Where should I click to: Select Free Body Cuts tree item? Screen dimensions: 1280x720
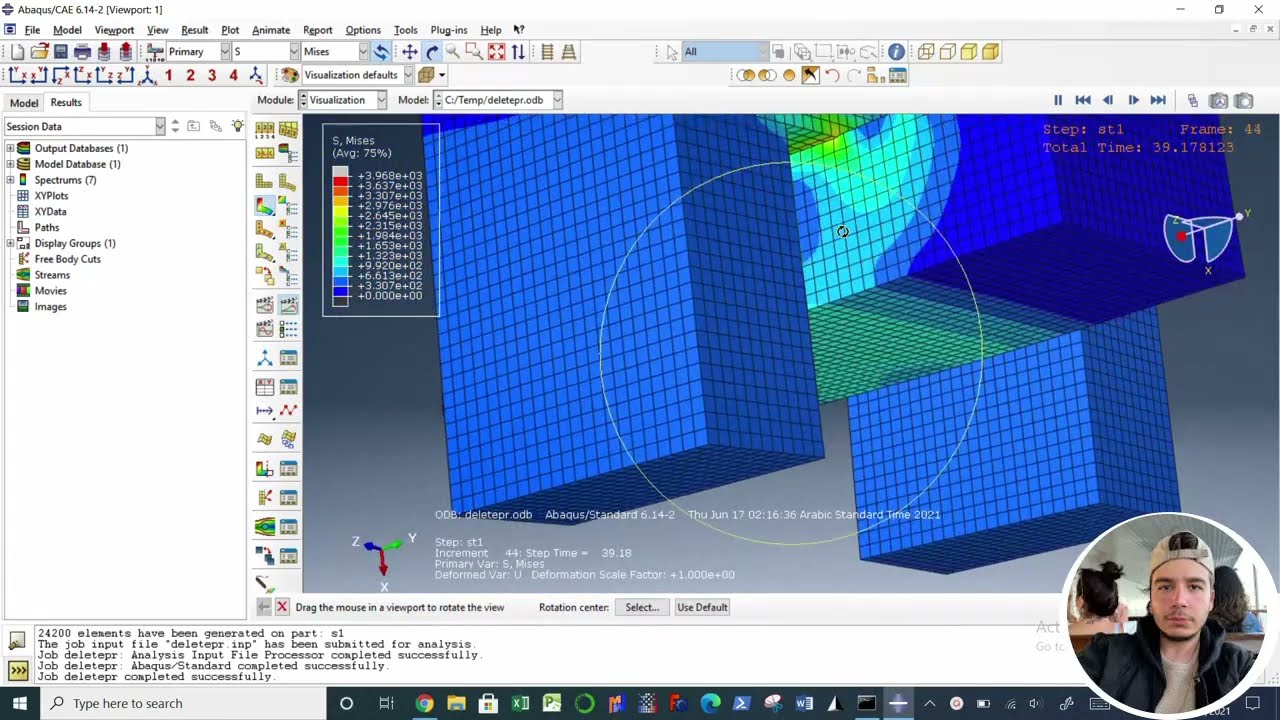click(x=67, y=259)
